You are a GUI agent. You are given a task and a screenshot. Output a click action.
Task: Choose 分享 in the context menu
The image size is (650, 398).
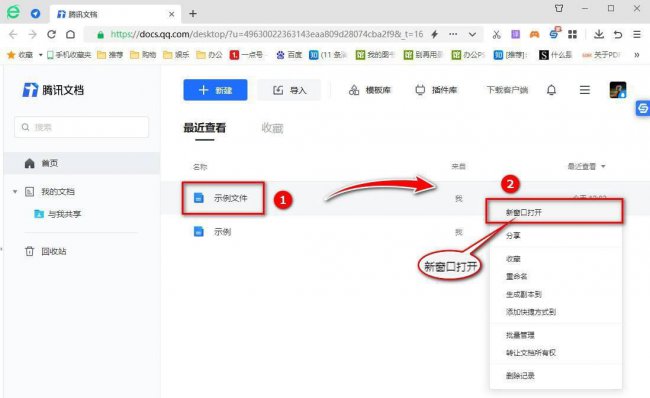point(555,235)
